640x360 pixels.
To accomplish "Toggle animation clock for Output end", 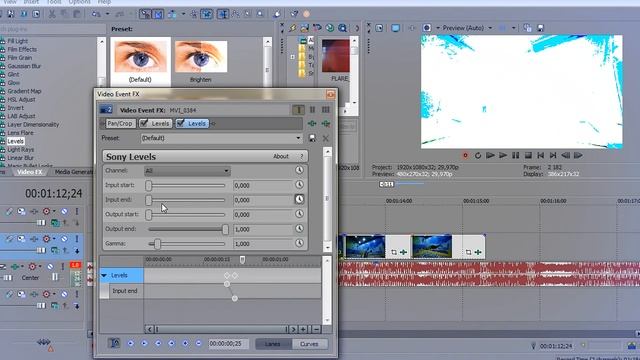I will pyautogui.click(x=299, y=229).
